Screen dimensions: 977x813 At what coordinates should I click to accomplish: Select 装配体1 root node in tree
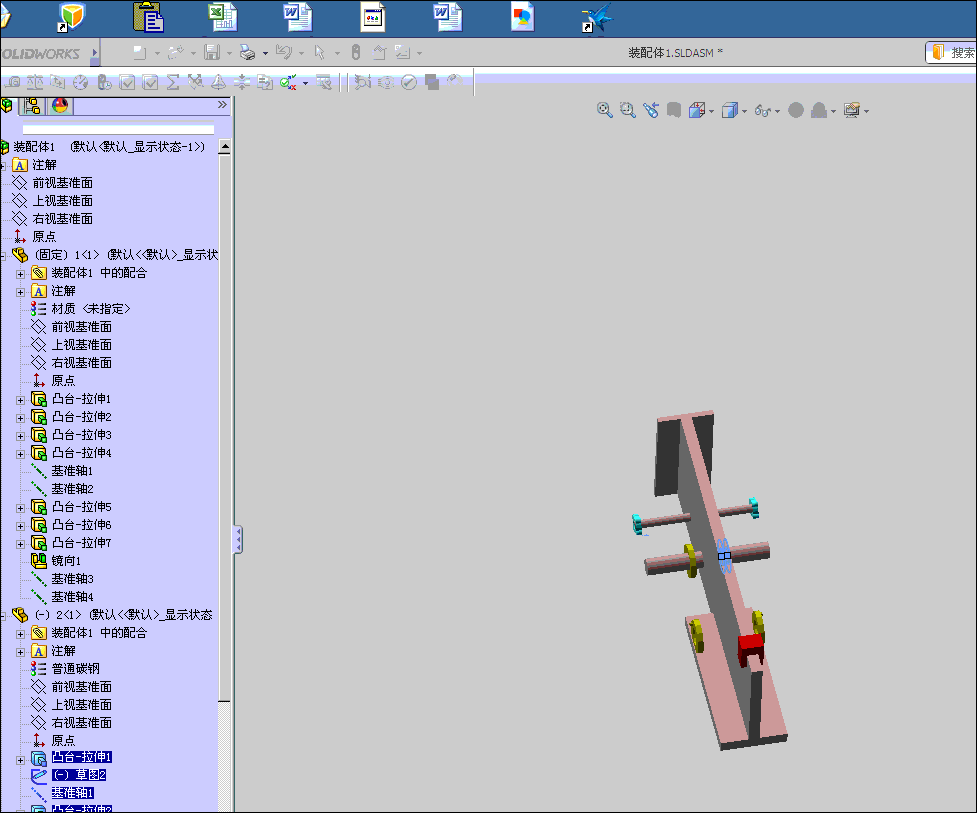click(x=108, y=146)
